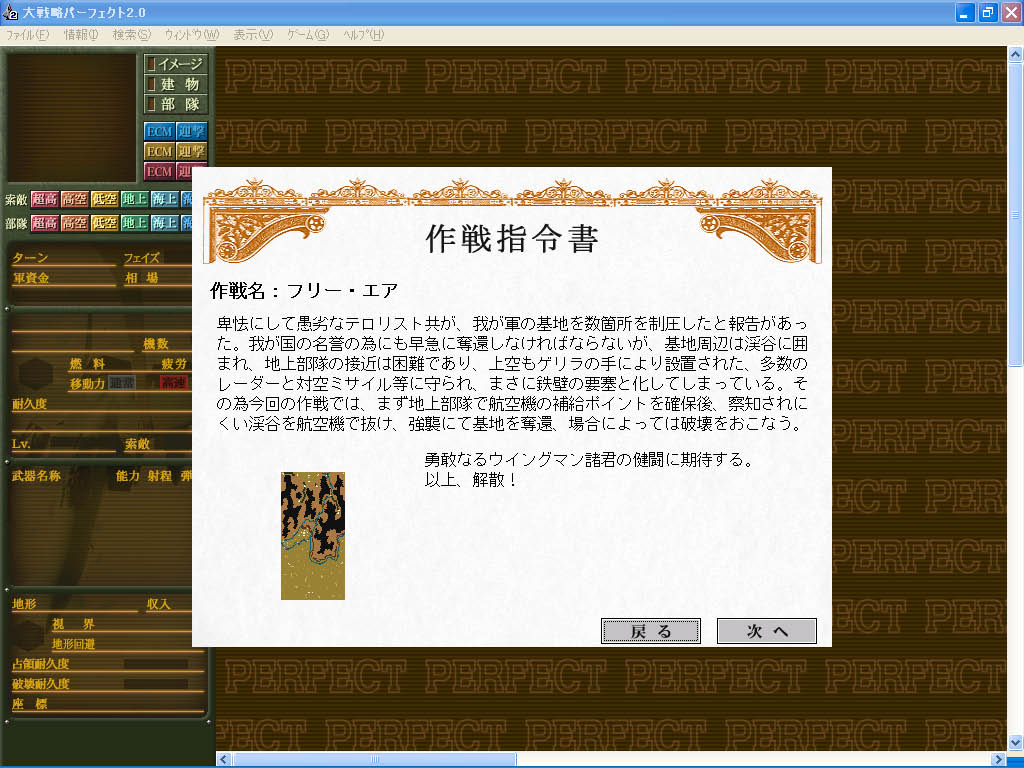
Task: Toggle the blue ECM indicator
Action: click(159, 131)
